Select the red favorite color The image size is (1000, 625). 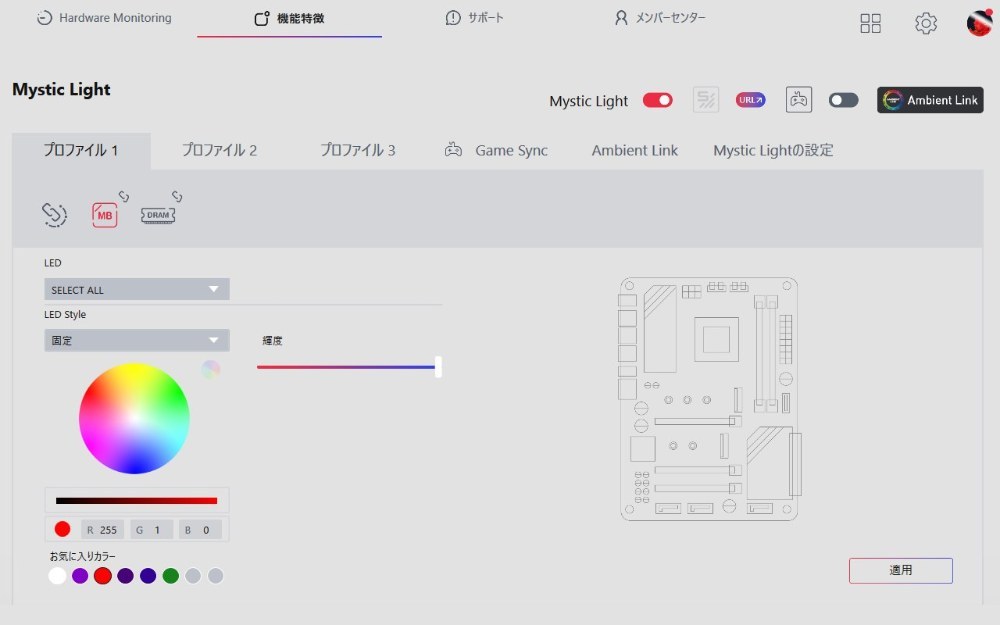(103, 576)
